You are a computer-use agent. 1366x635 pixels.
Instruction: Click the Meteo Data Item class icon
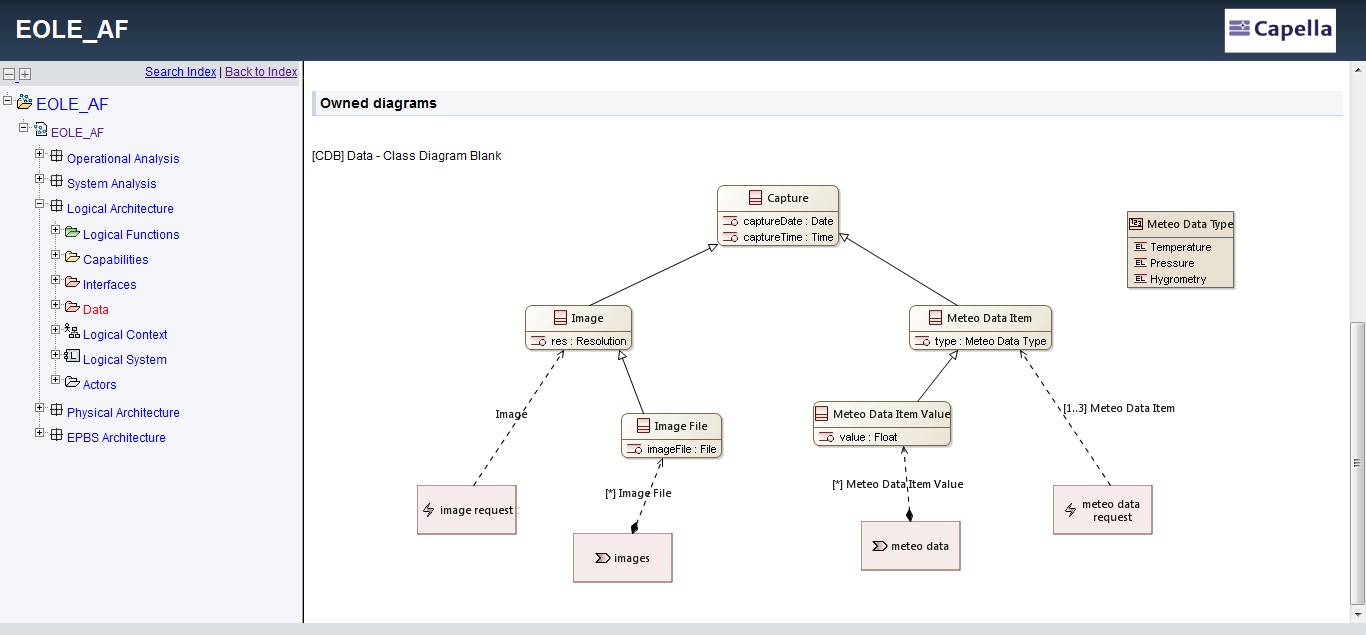coord(935,318)
